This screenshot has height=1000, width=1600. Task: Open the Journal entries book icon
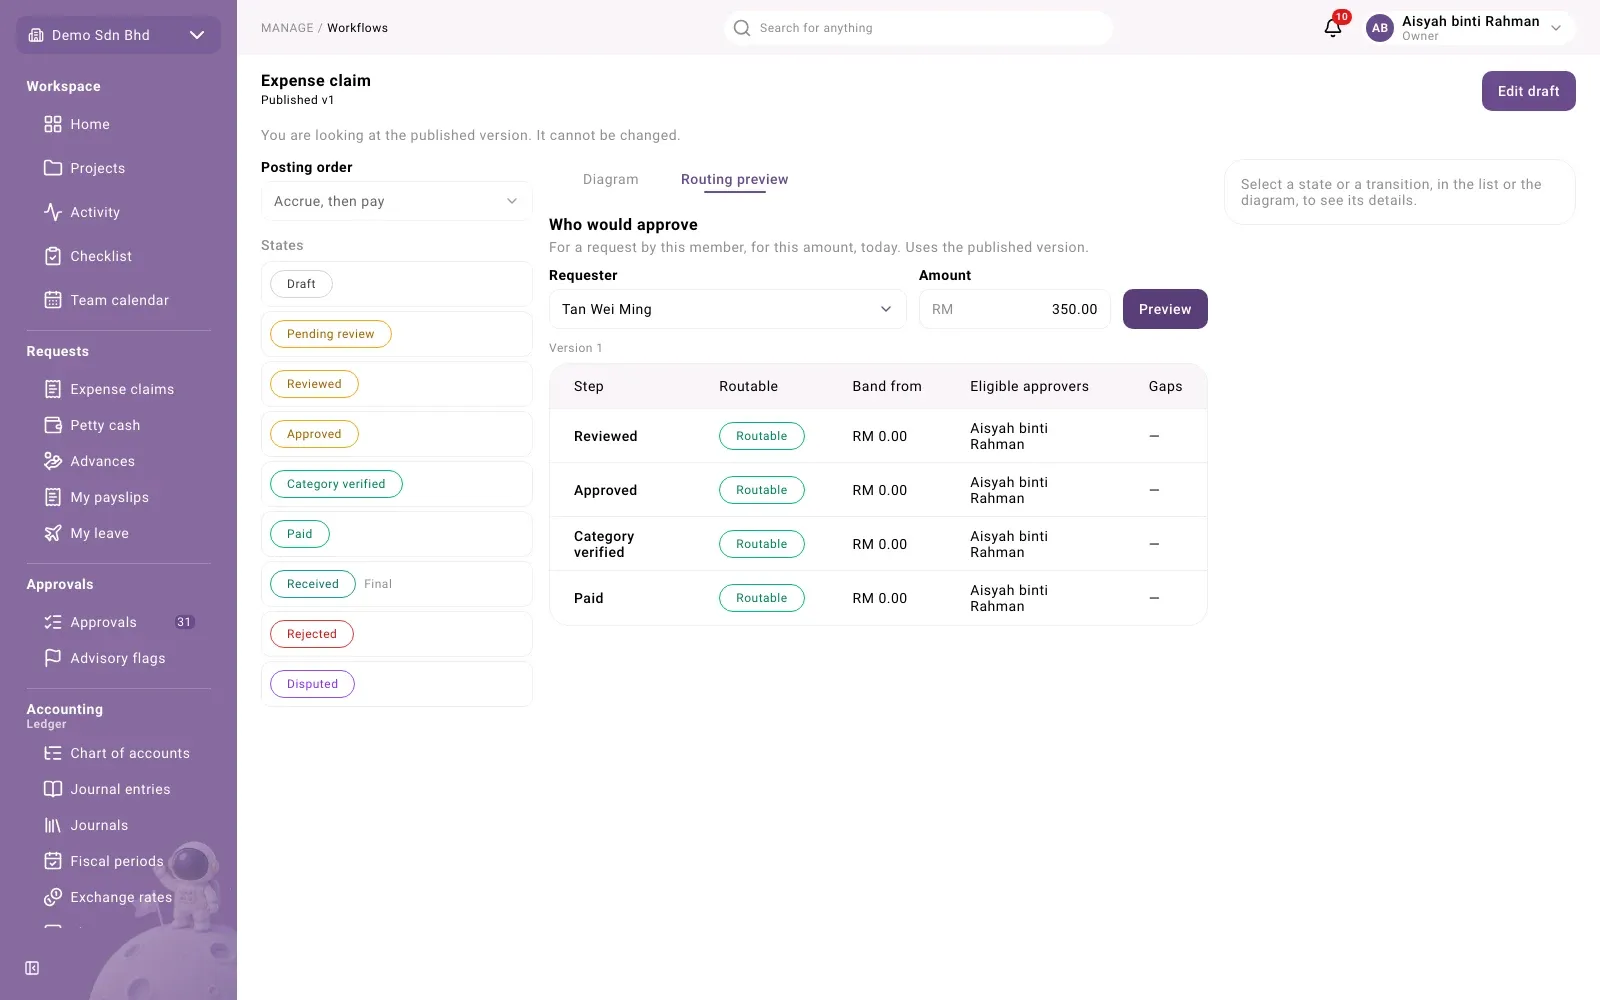click(x=53, y=789)
